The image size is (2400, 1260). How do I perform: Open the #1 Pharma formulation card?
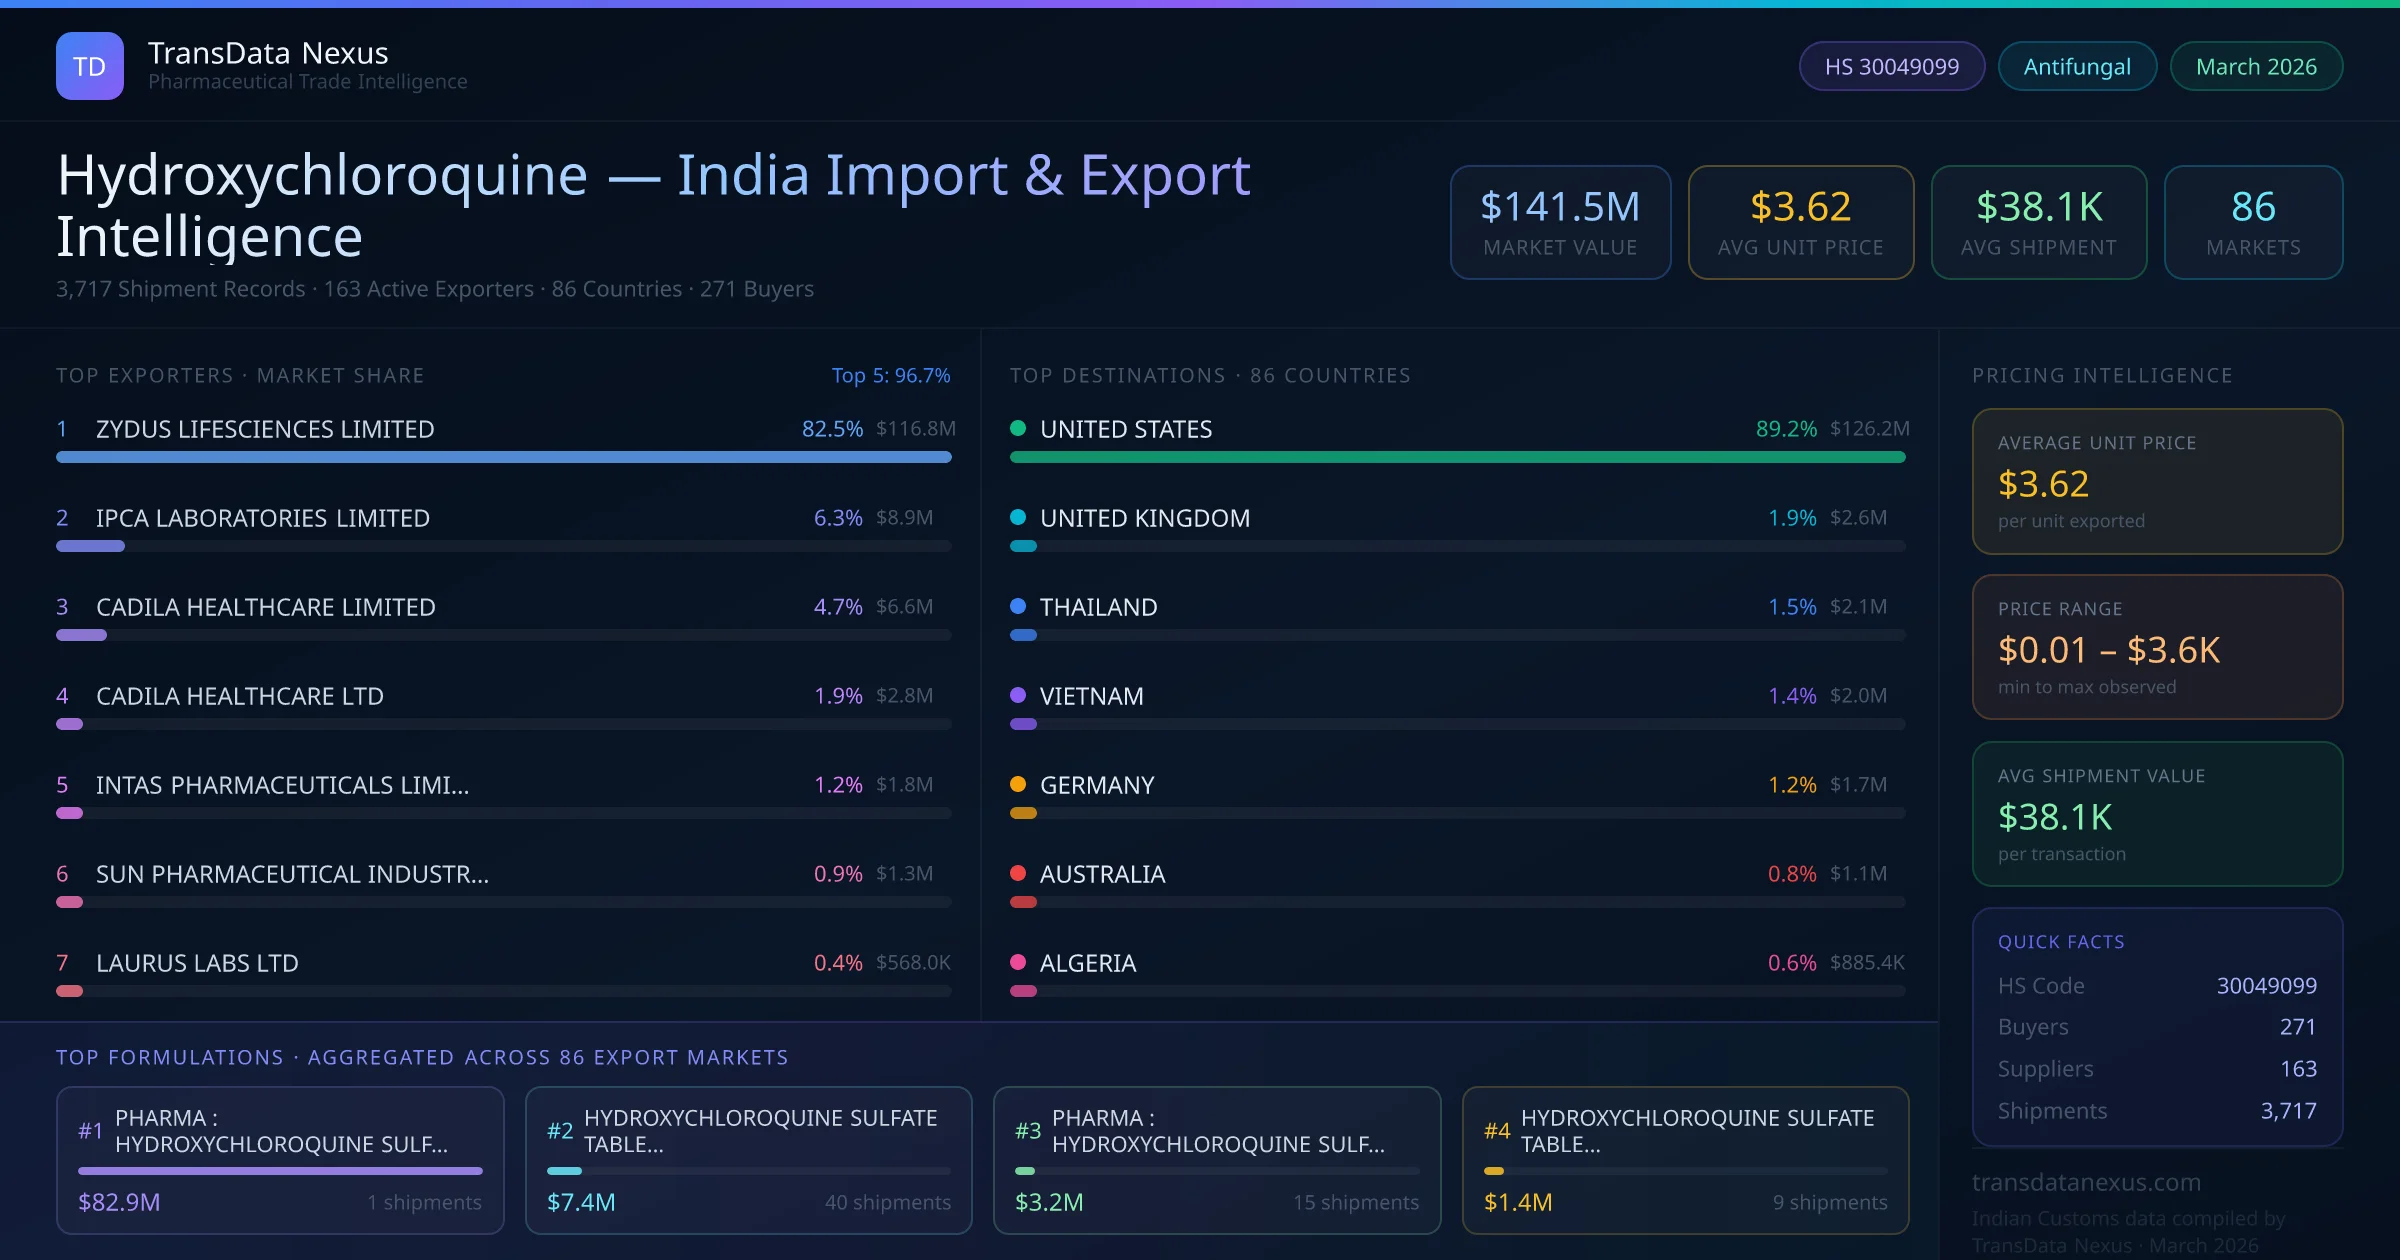[280, 1160]
